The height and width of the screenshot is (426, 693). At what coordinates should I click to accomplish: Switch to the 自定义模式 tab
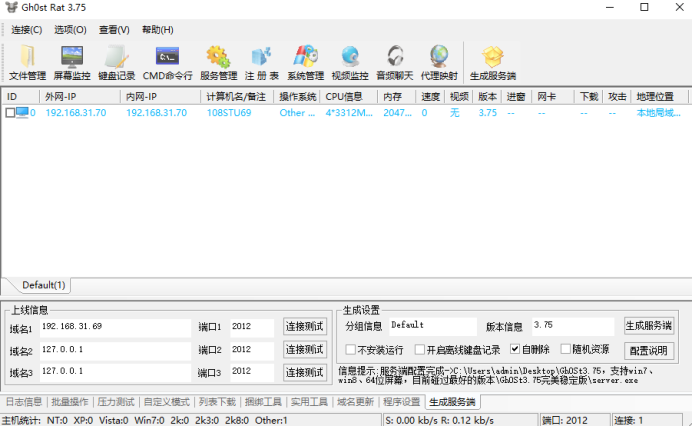167,402
